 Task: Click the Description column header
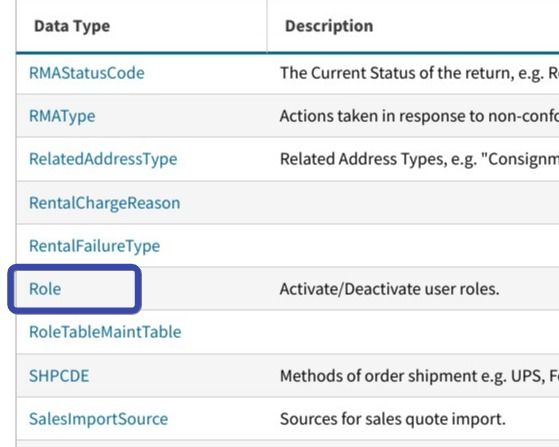point(329,26)
